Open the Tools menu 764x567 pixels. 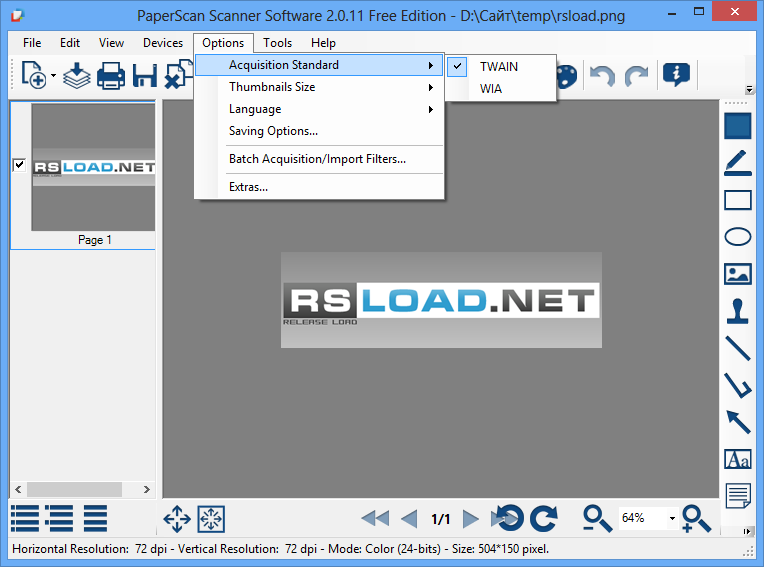pos(277,43)
